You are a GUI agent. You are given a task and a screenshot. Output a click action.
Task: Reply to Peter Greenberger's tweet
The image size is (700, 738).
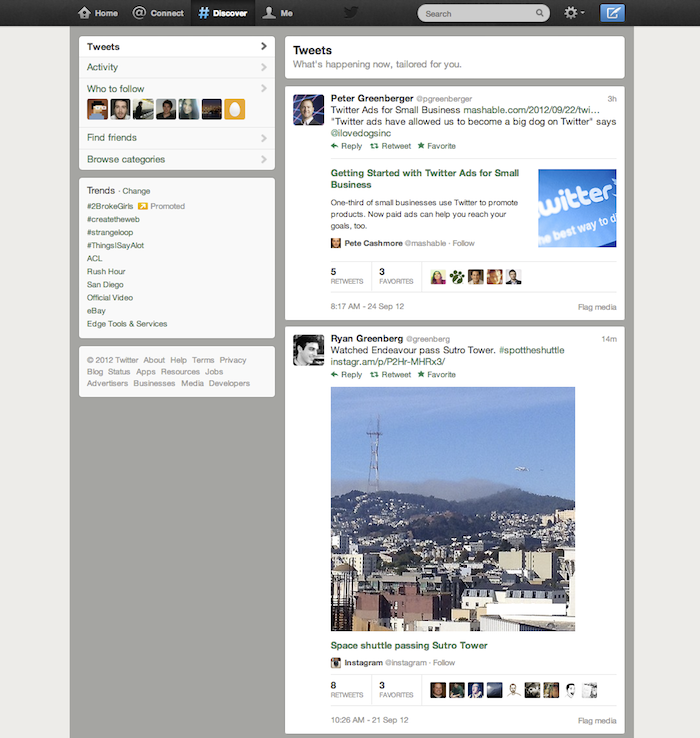(x=346, y=146)
